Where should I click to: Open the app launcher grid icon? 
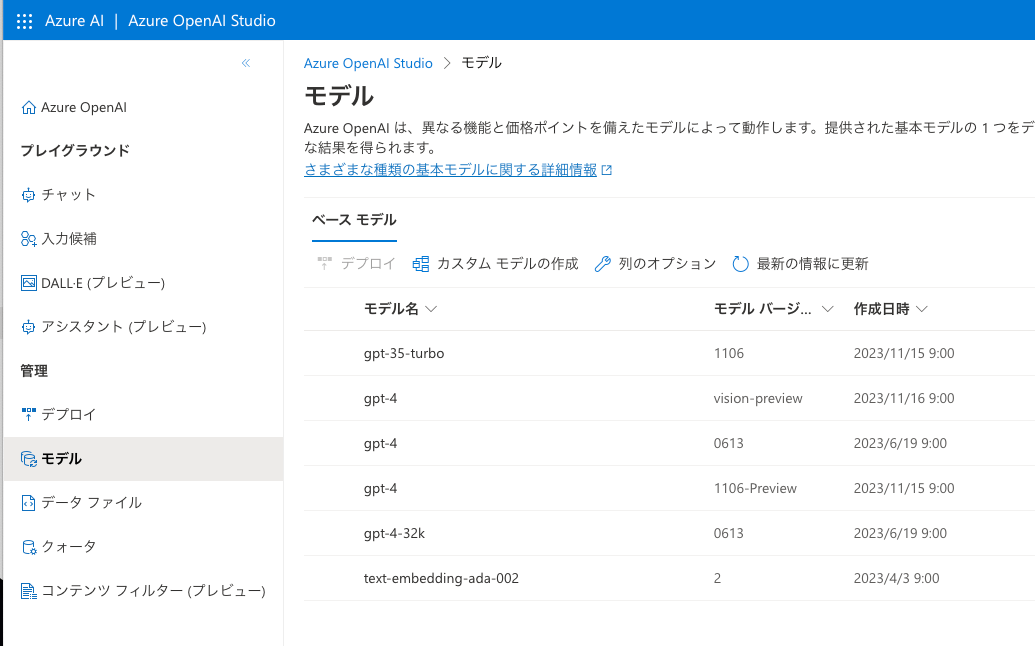tap(24, 21)
